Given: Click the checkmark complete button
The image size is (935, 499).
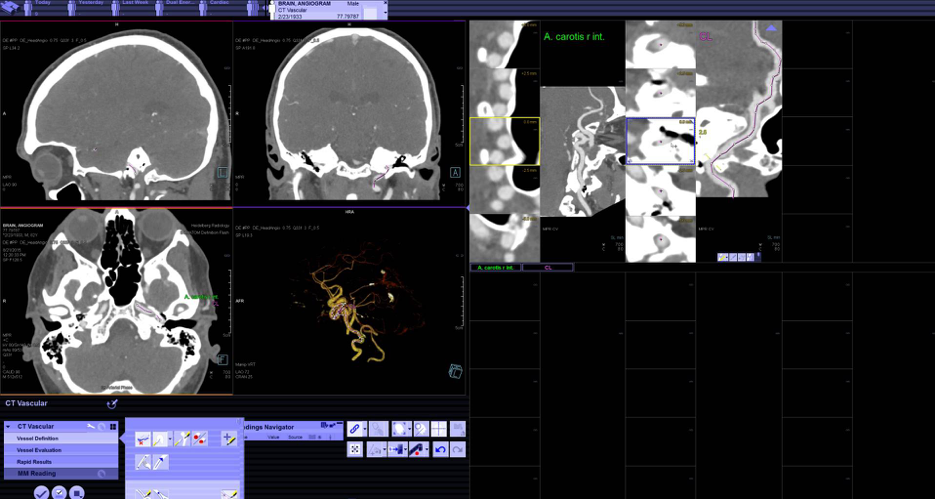Looking at the screenshot, I should (x=41, y=492).
